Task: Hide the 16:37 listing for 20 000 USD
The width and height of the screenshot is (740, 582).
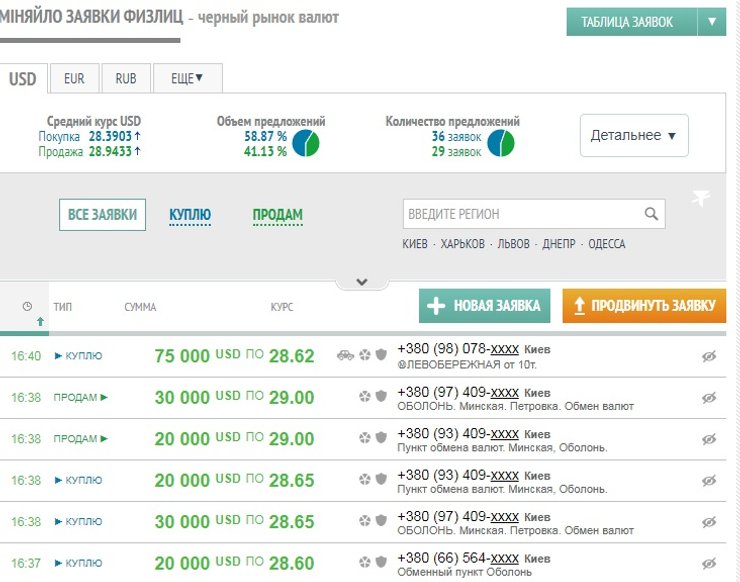Action: (x=709, y=564)
